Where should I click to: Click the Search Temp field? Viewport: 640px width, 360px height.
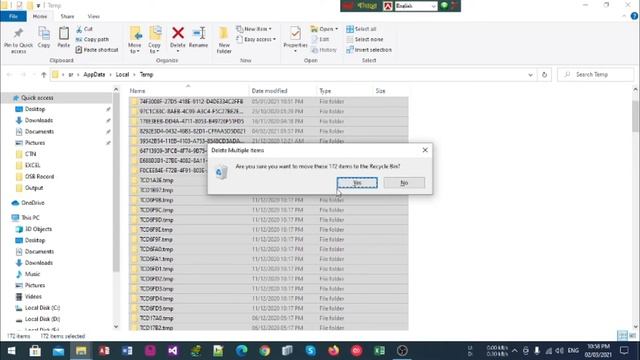click(x=596, y=75)
